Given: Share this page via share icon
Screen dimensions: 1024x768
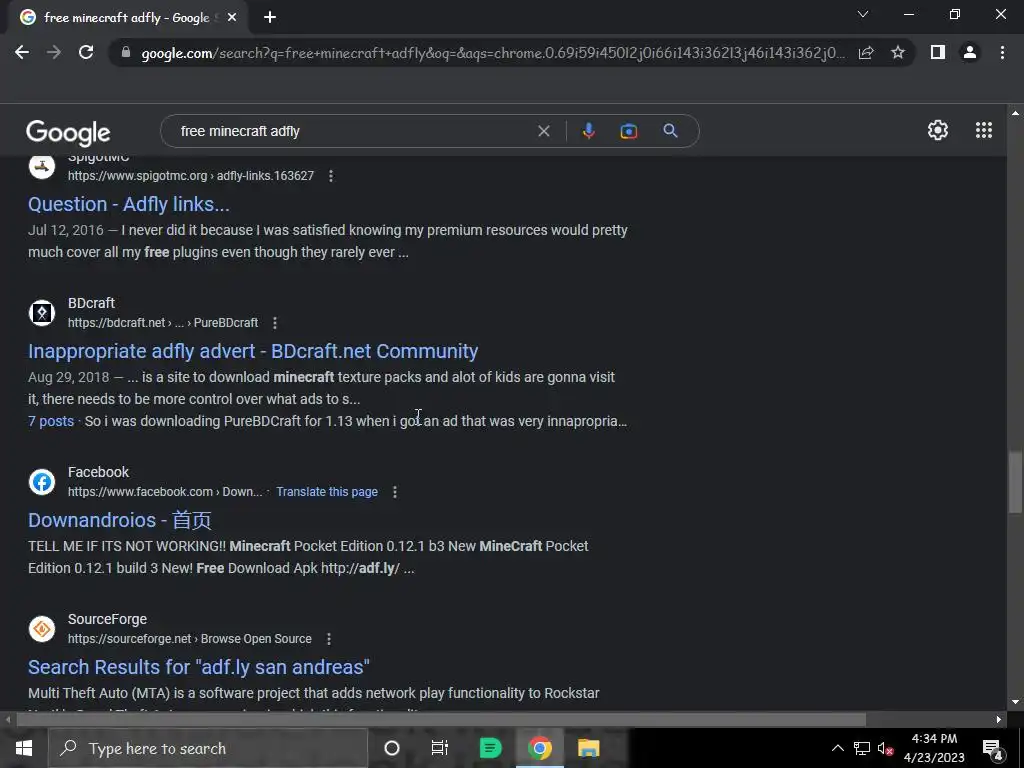Looking at the screenshot, I should click(x=866, y=52).
